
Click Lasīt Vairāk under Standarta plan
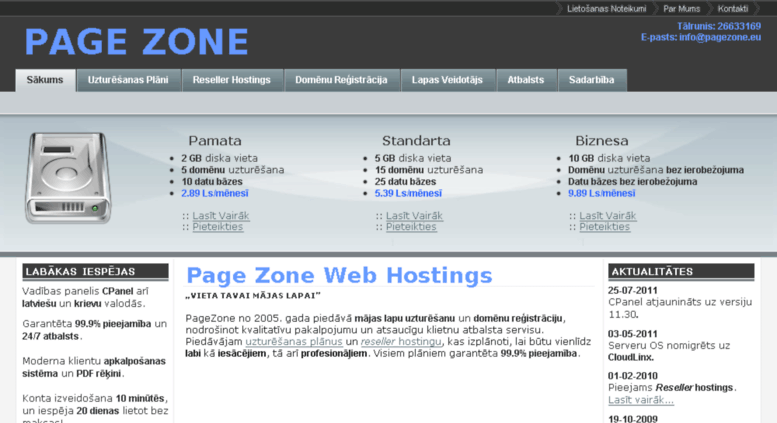[414, 215]
